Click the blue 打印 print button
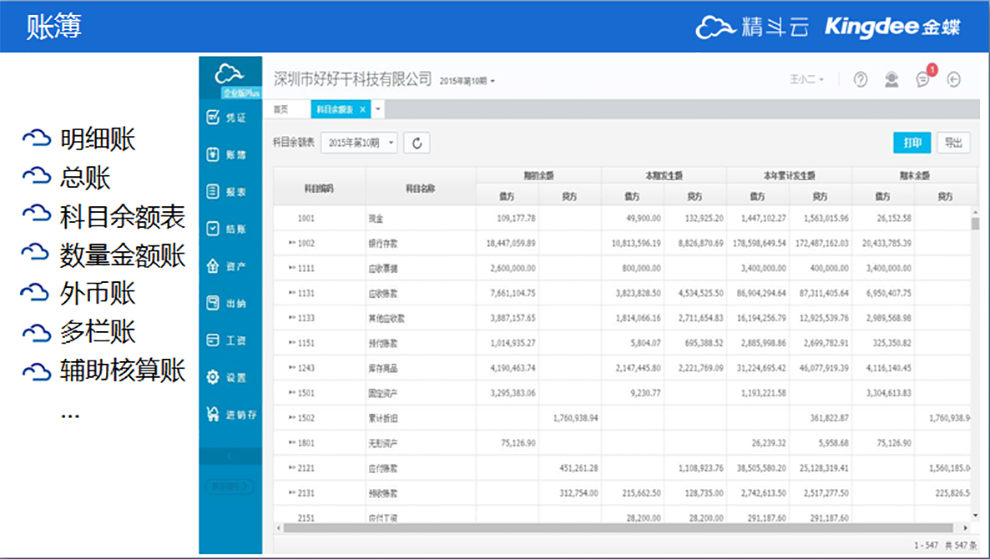 [912, 143]
